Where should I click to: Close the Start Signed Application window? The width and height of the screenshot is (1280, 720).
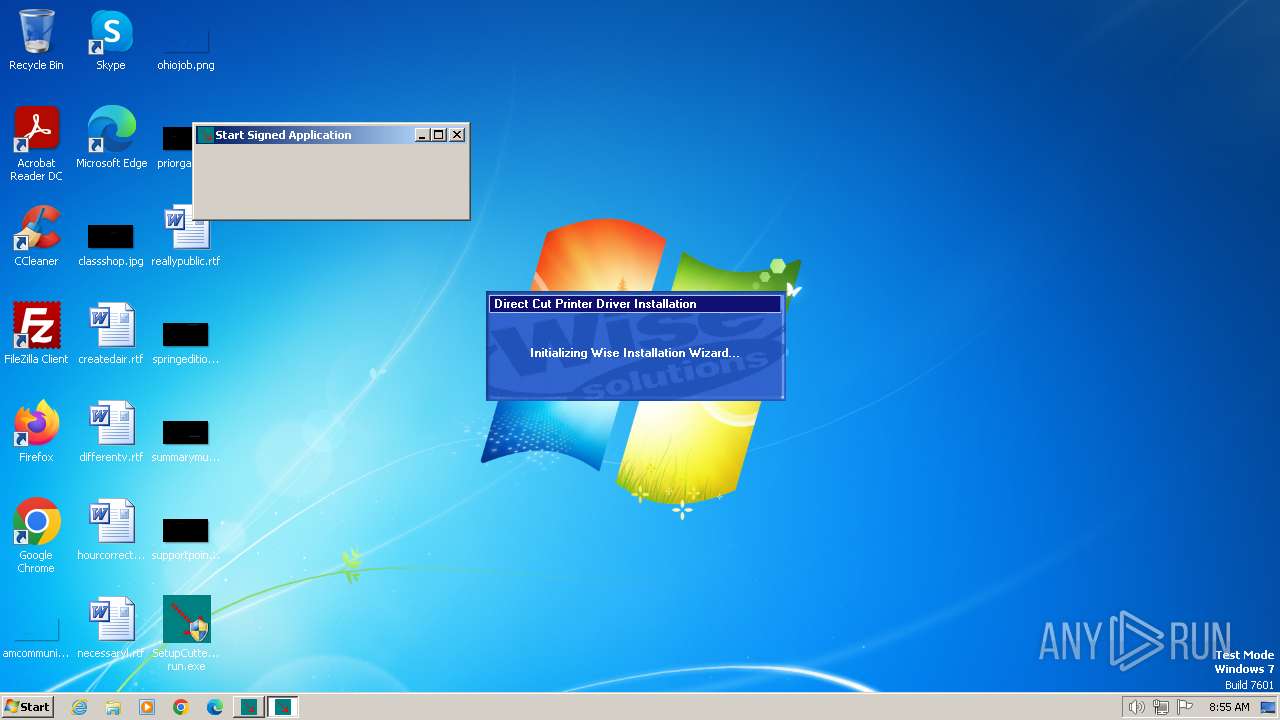point(457,135)
